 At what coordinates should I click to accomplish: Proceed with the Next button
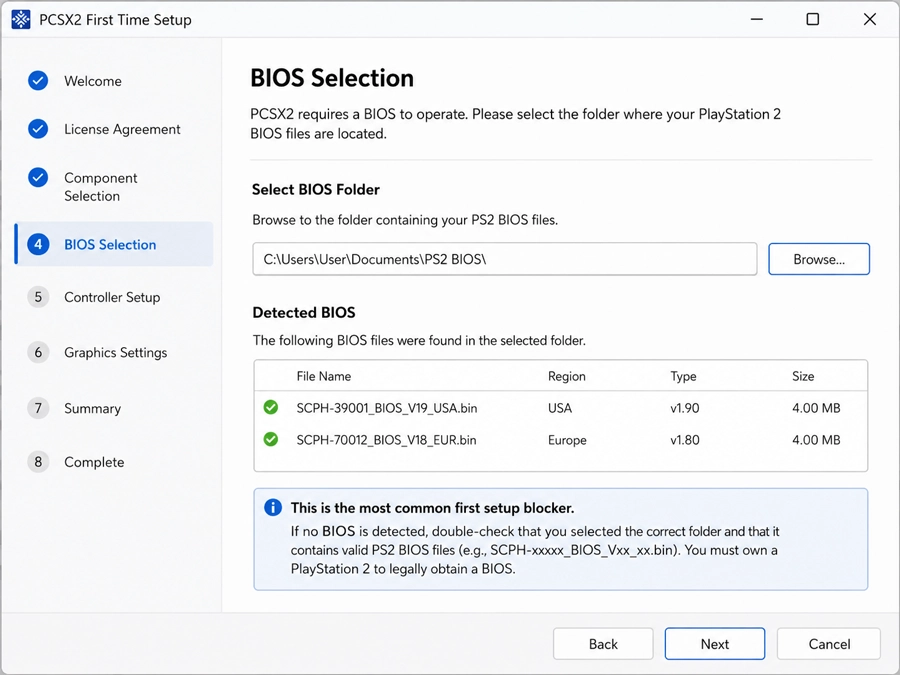[715, 644]
